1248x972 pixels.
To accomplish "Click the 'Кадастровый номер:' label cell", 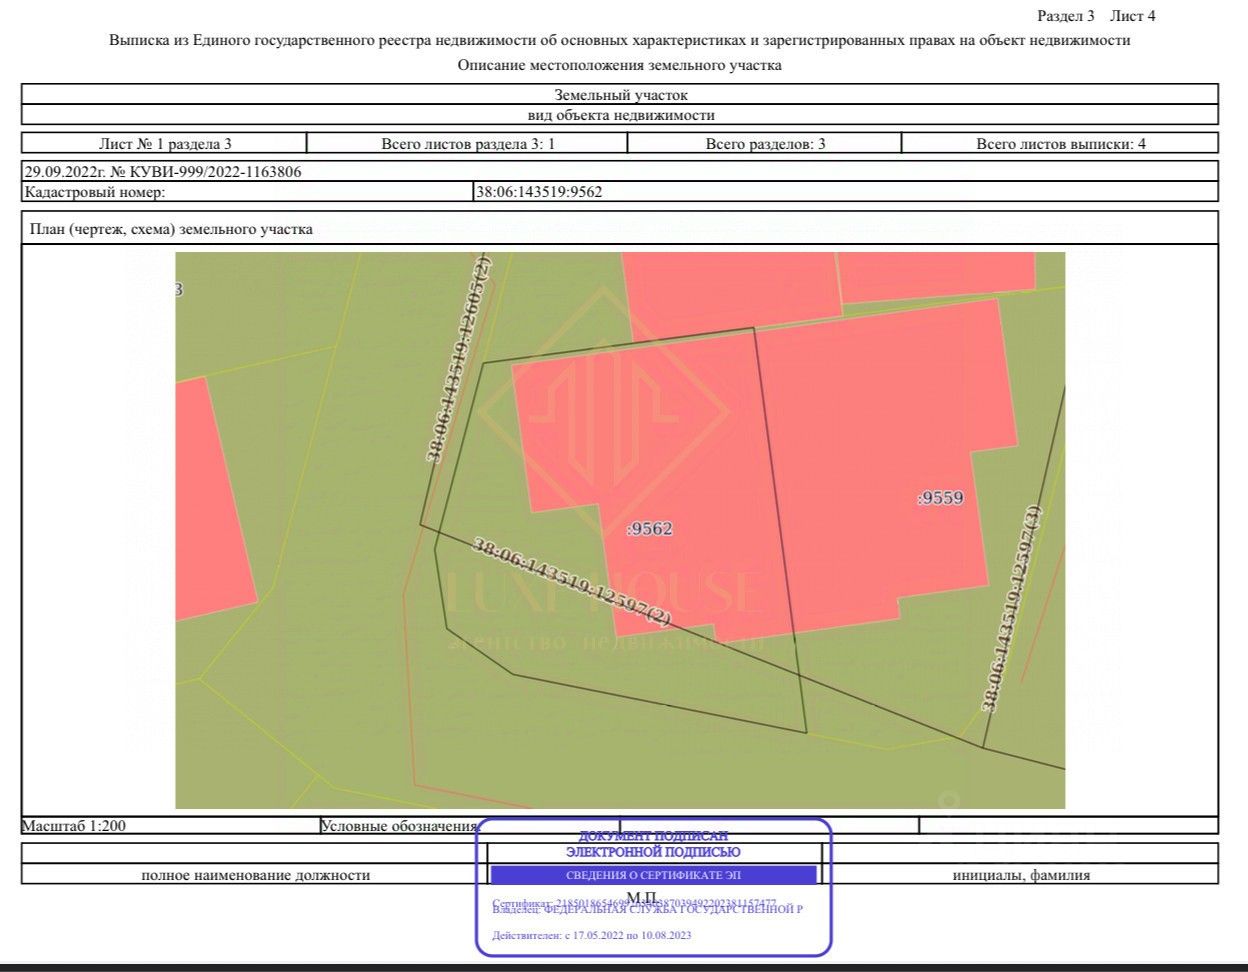I will click(x=95, y=192).
